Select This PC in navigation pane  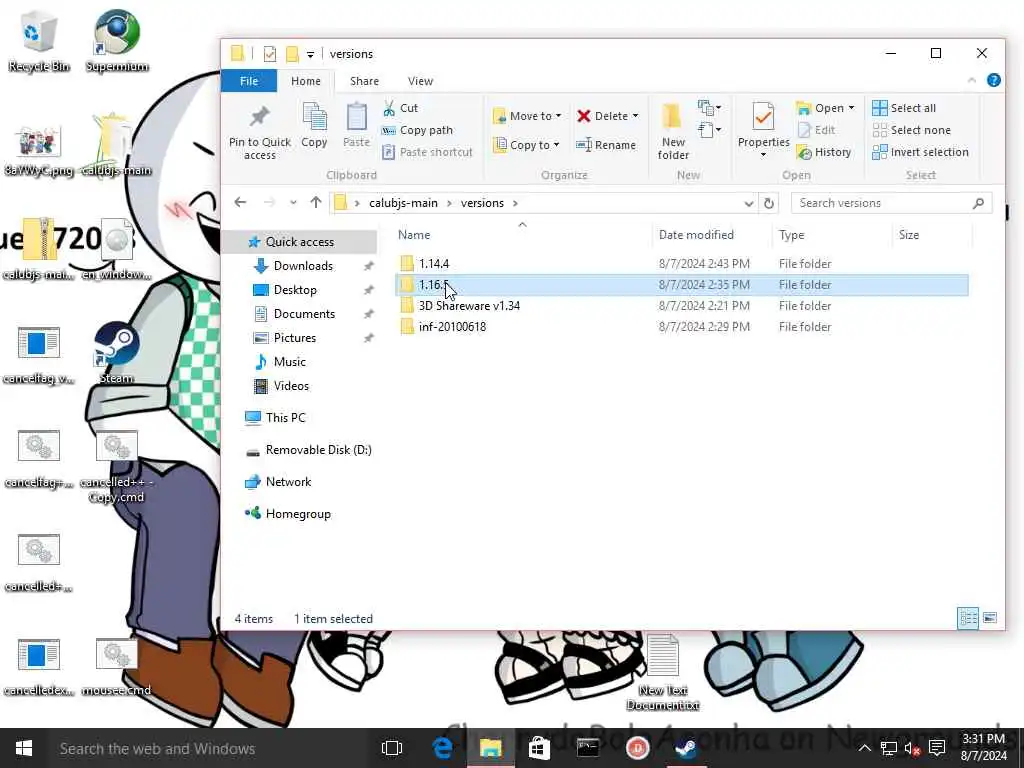click(x=285, y=418)
